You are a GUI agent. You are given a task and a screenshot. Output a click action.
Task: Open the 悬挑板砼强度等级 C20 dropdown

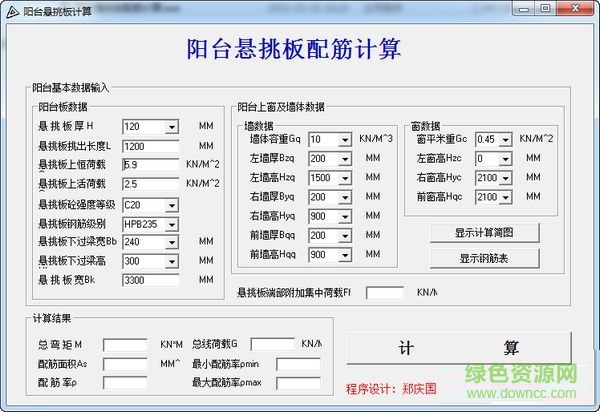click(x=172, y=205)
